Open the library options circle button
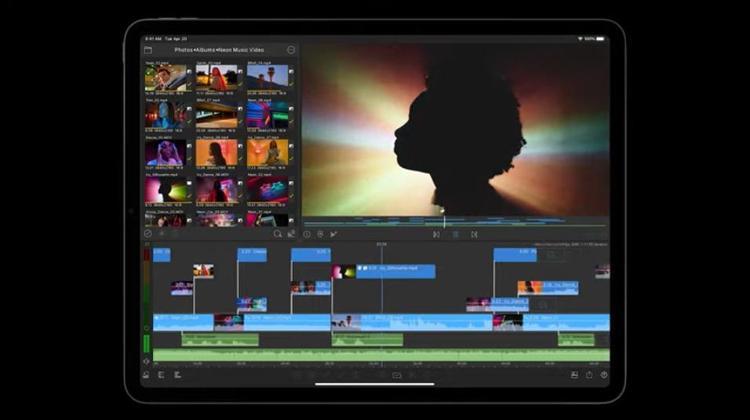Viewport: 750px width, 420px height. [x=291, y=49]
